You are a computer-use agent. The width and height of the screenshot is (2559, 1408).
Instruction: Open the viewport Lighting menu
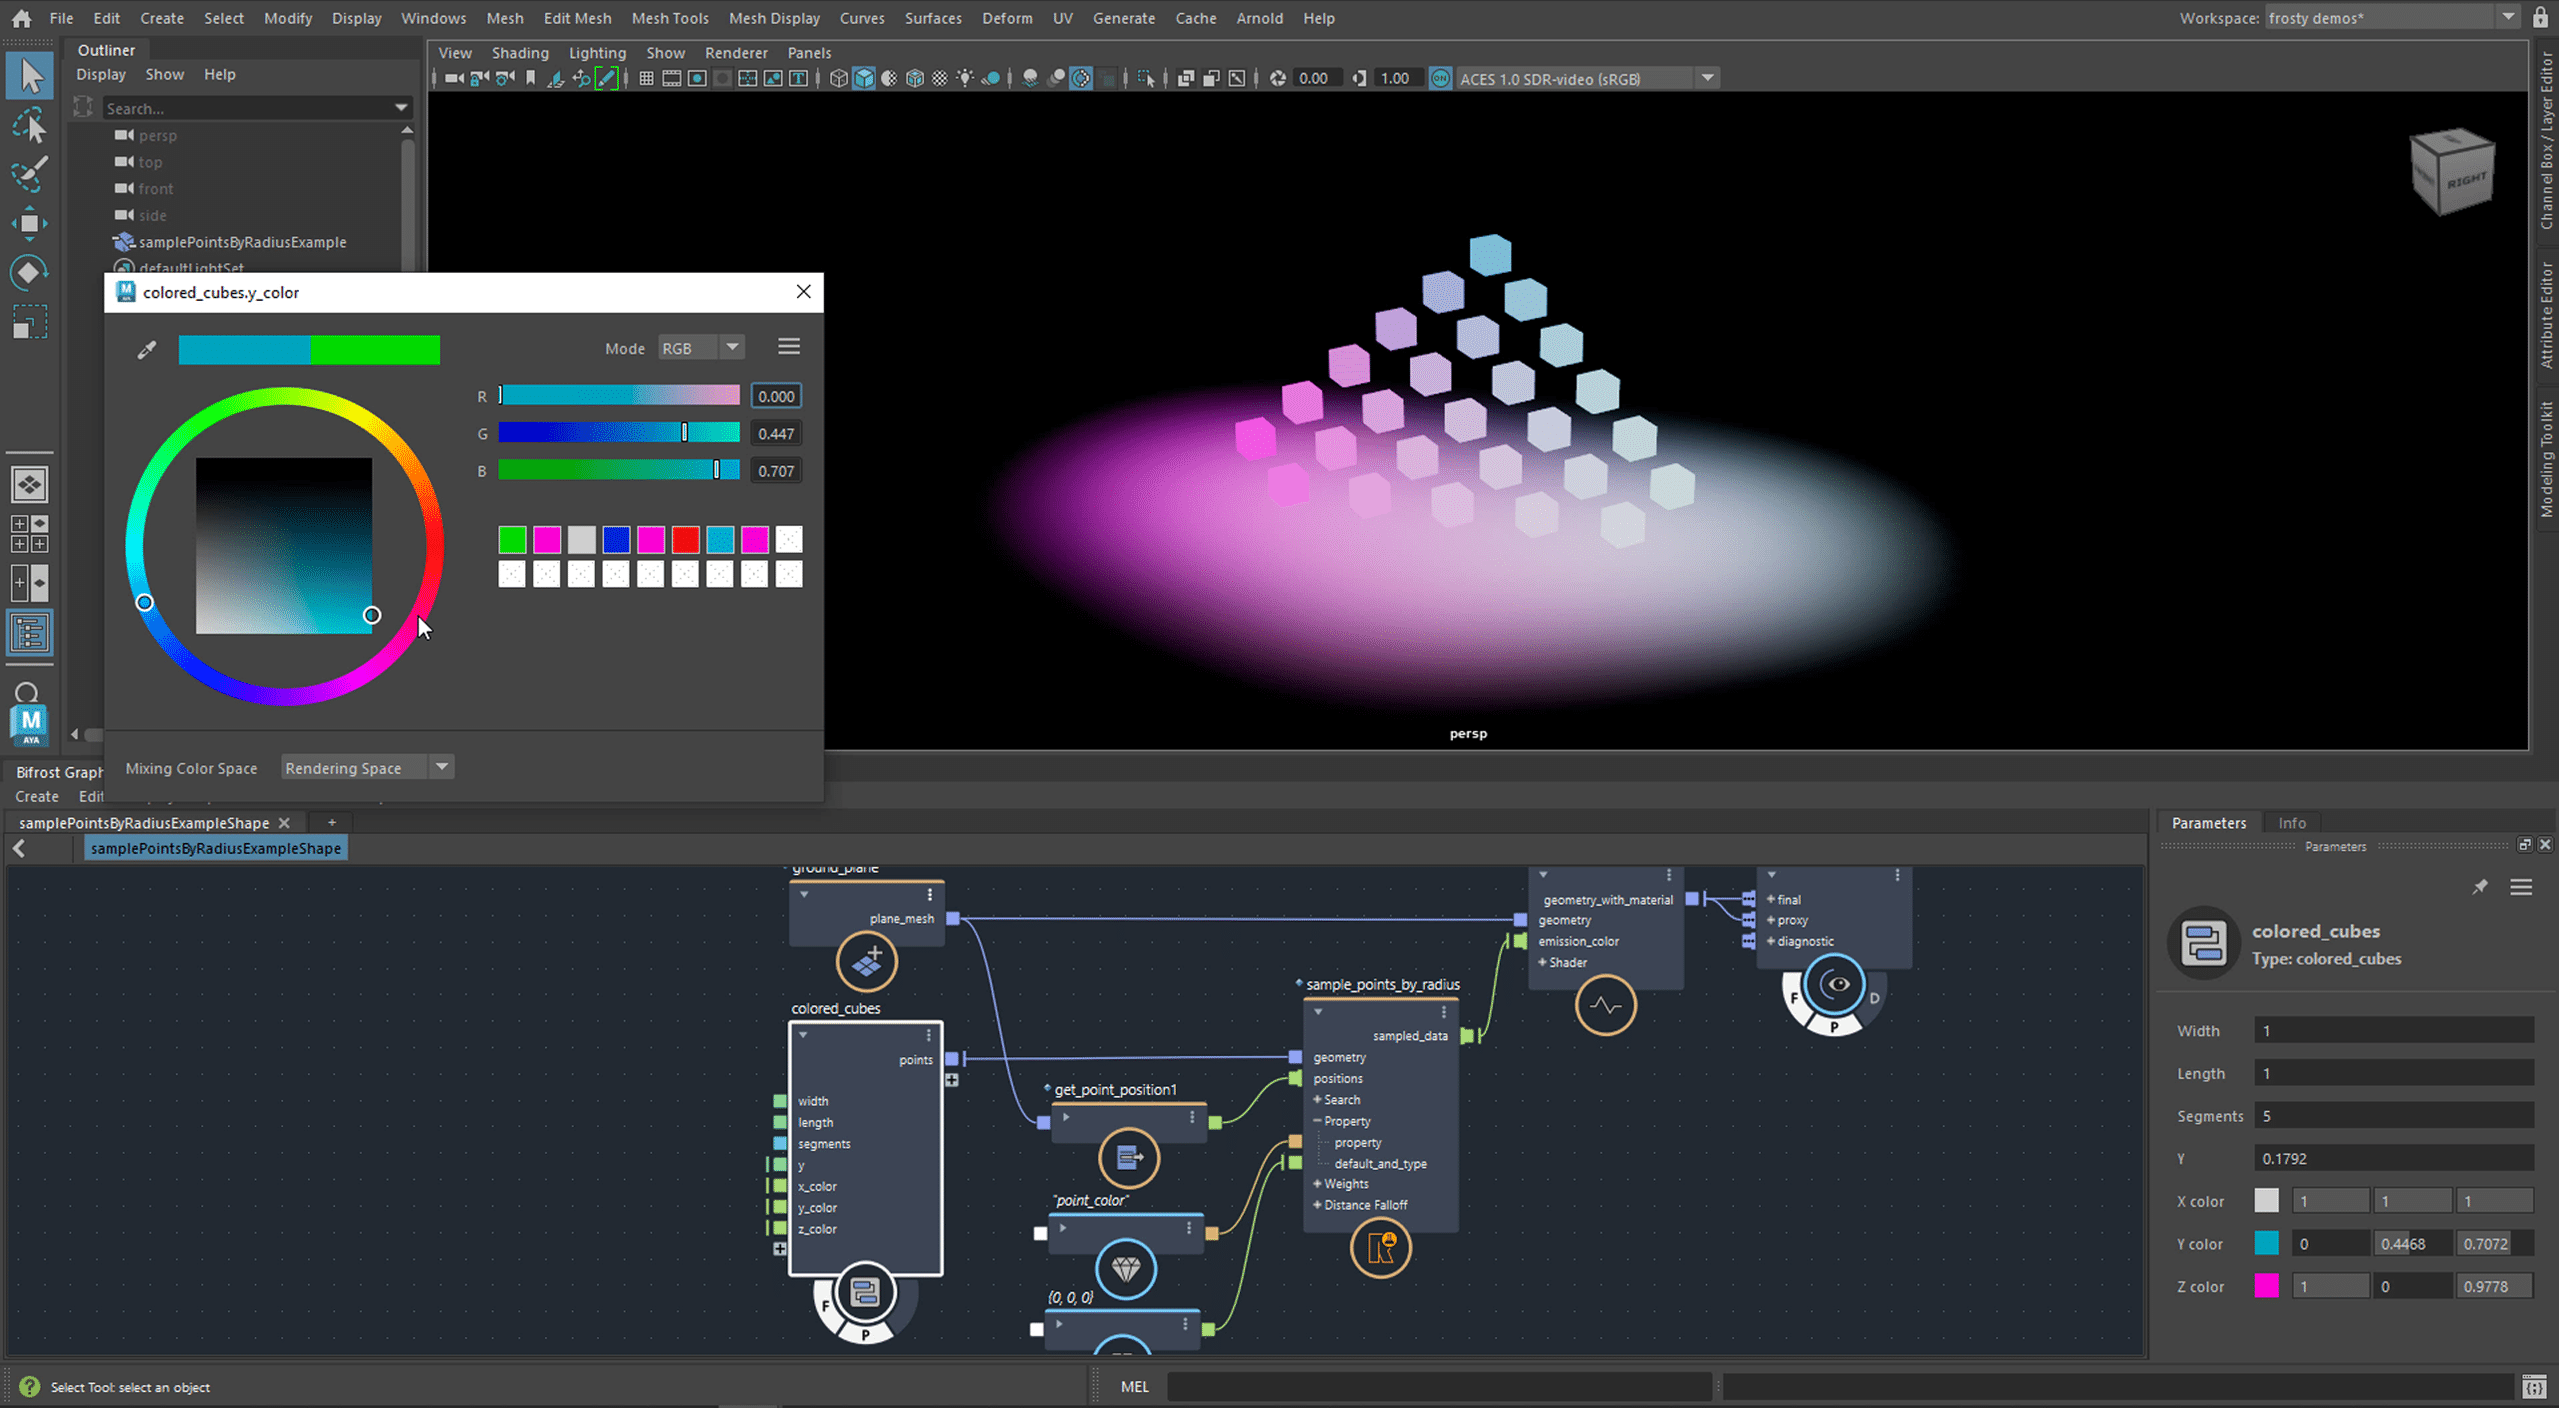pyautogui.click(x=597, y=53)
